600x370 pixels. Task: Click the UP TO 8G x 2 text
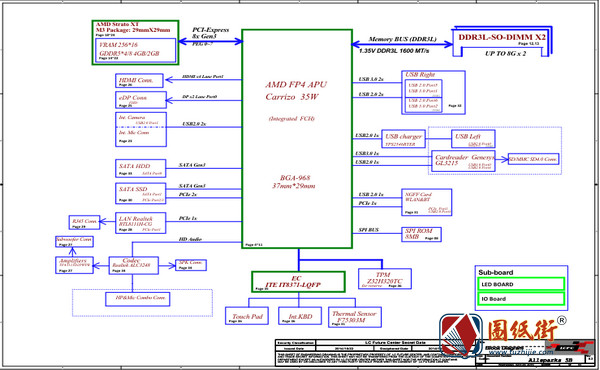[x=505, y=54]
